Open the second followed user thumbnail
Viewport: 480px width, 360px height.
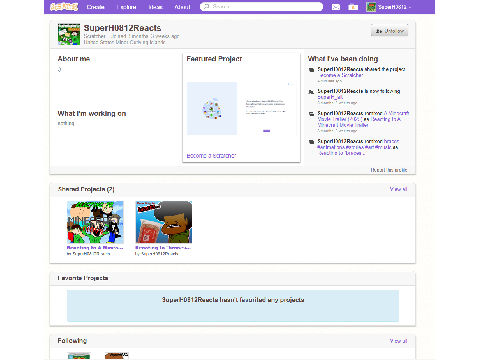pos(117,356)
